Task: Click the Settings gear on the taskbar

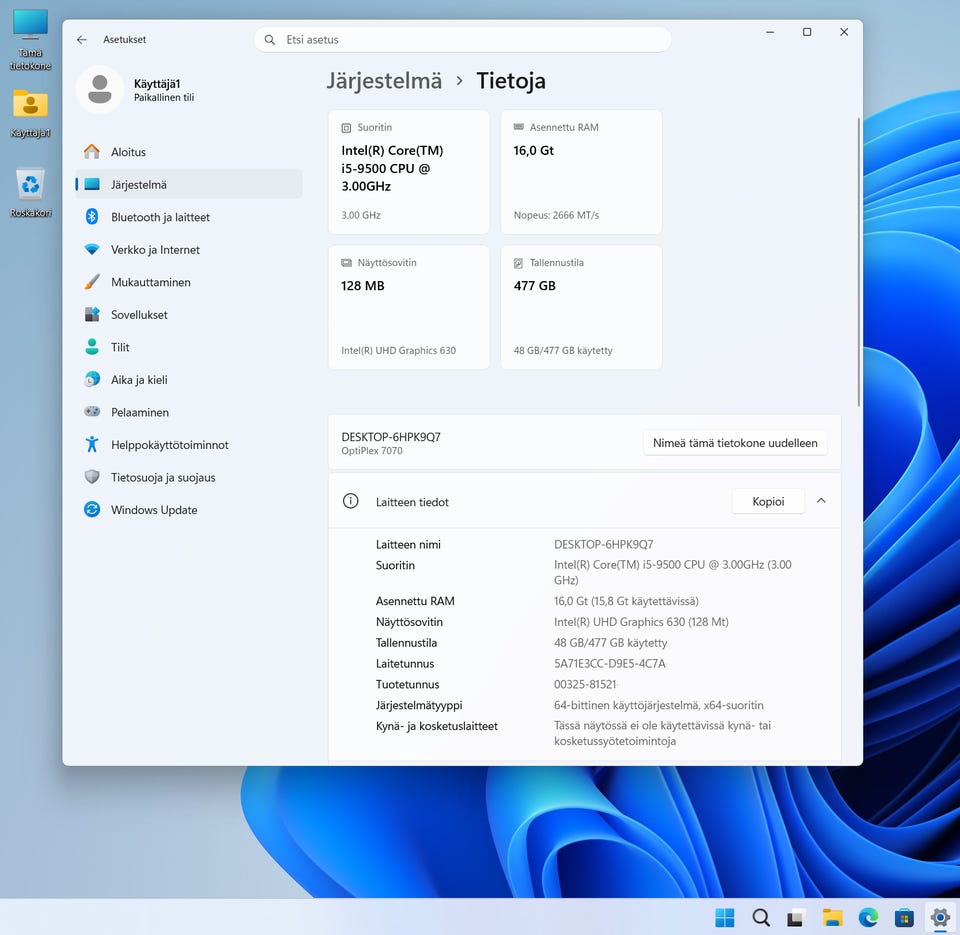Action: point(940,918)
